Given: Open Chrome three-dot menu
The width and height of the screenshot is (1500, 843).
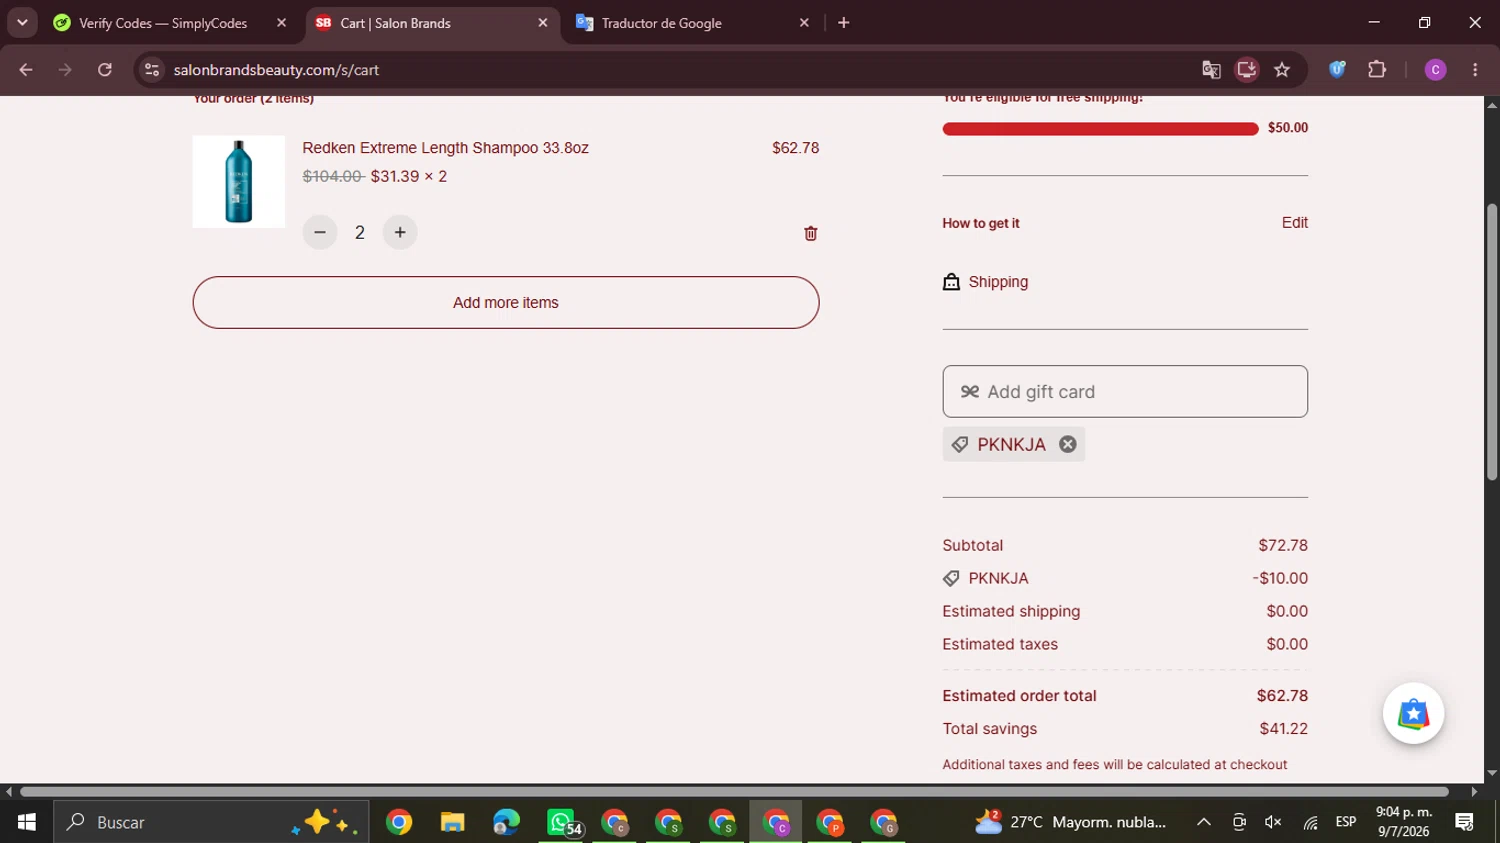Looking at the screenshot, I should tap(1475, 70).
